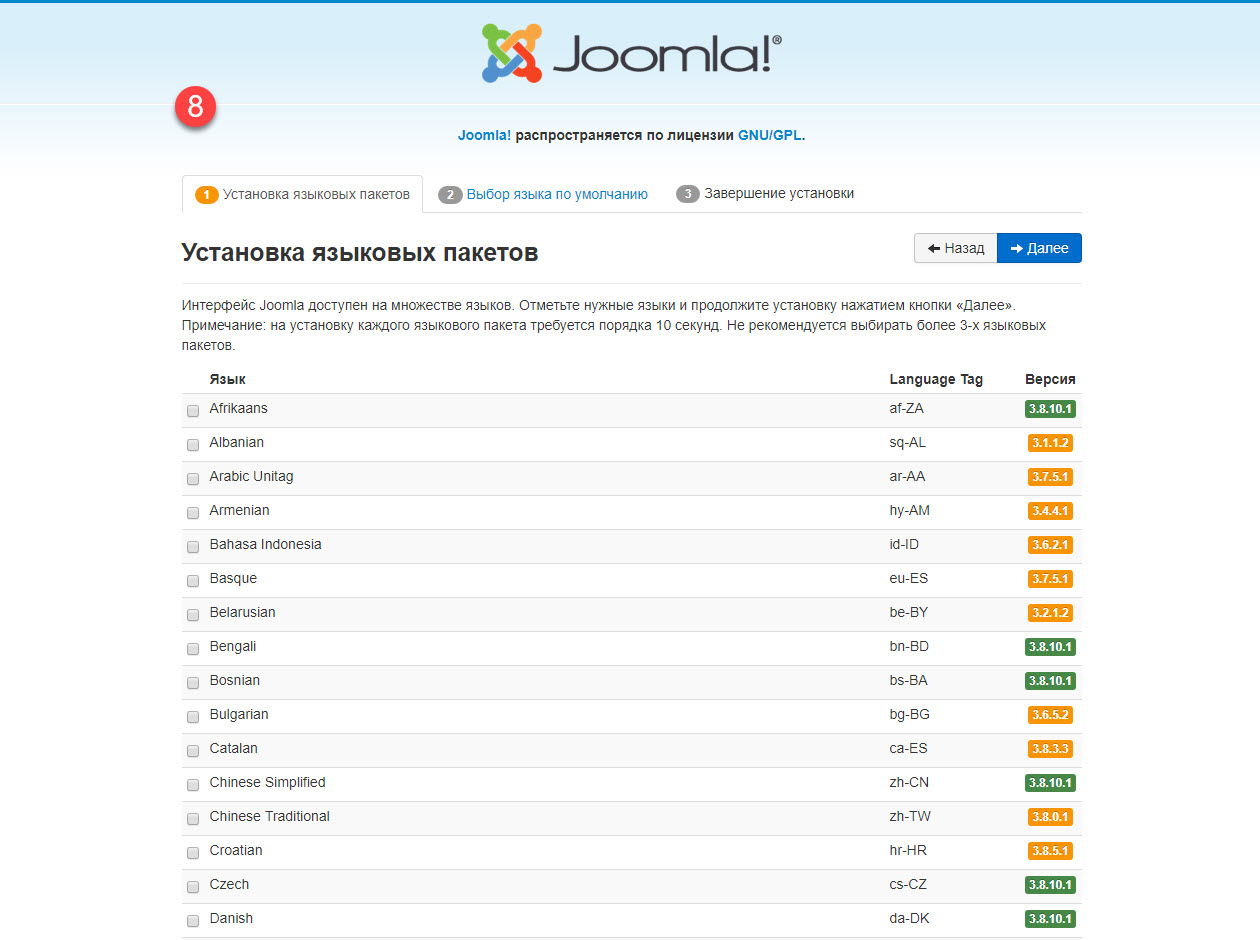Check the Chinese Traditional checkbox

point(193,818)
